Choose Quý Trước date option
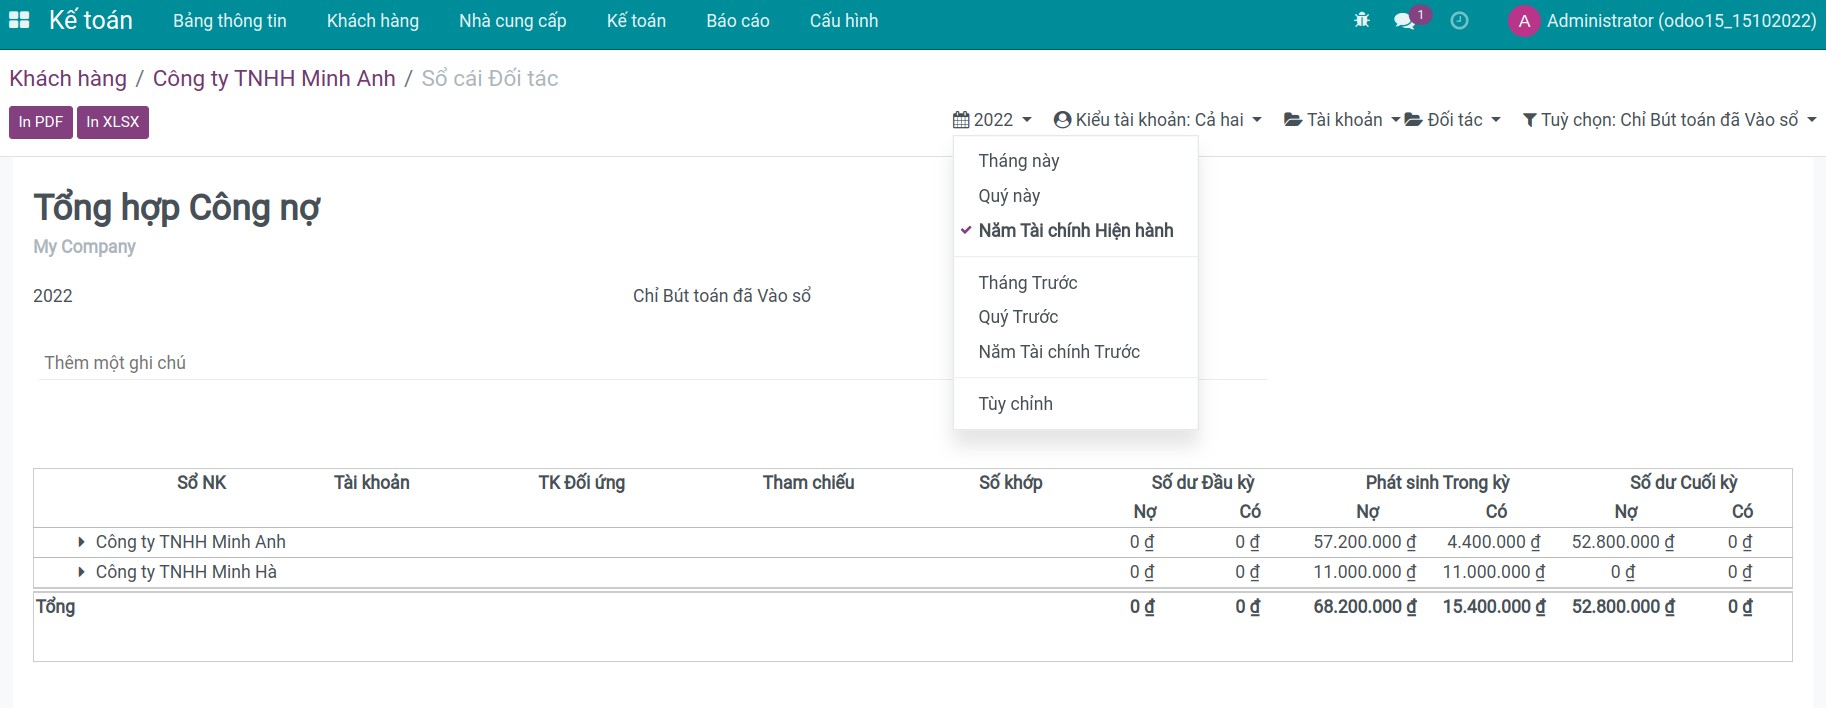Viewport: 1826px width, 708px height. point(1018,317)
